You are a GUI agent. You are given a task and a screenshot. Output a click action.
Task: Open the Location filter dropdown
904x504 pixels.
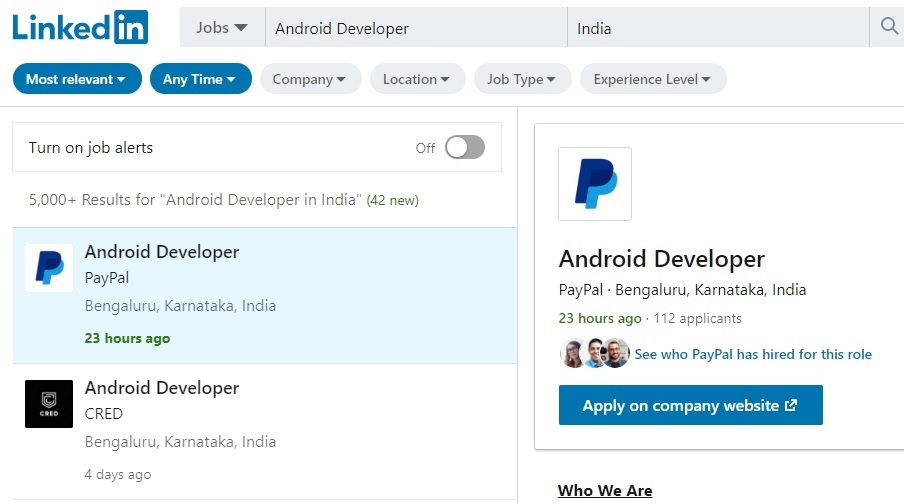(x=417, y=79)
